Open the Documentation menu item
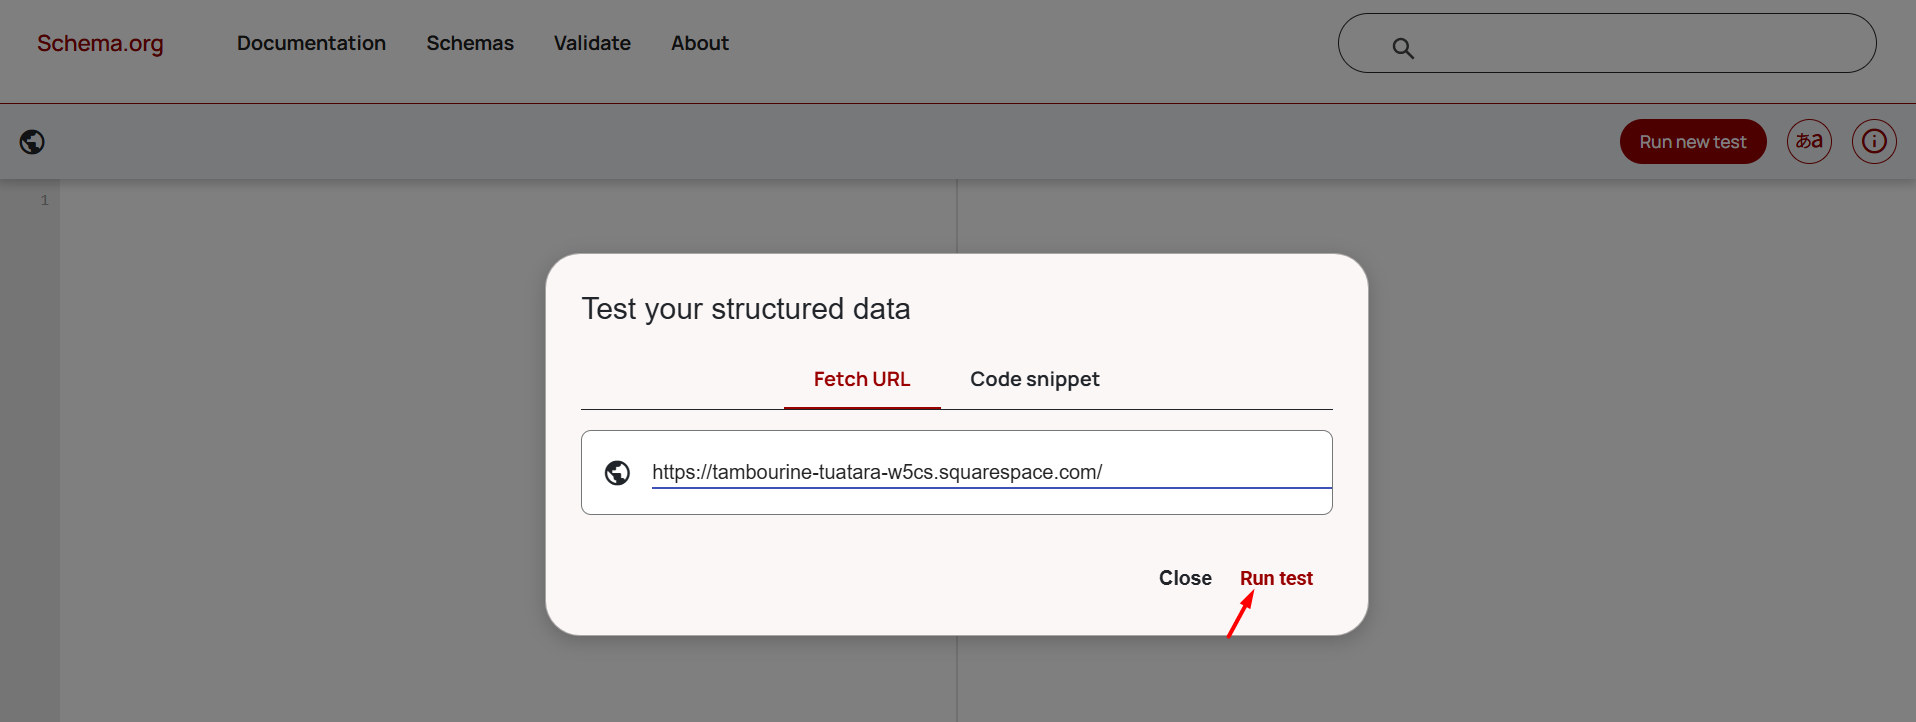The width and height of the screenshot is (1916, 722). pos(311,43)
